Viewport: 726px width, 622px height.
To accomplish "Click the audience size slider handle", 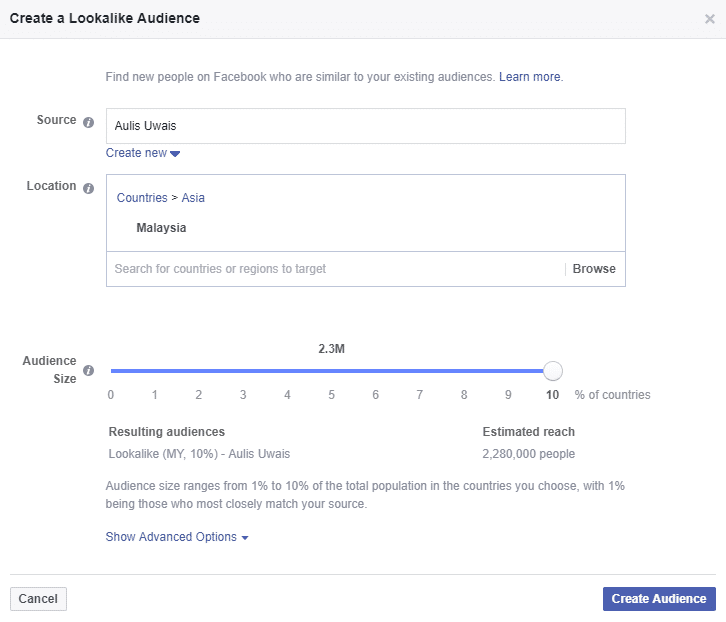I will click(552, 371).
